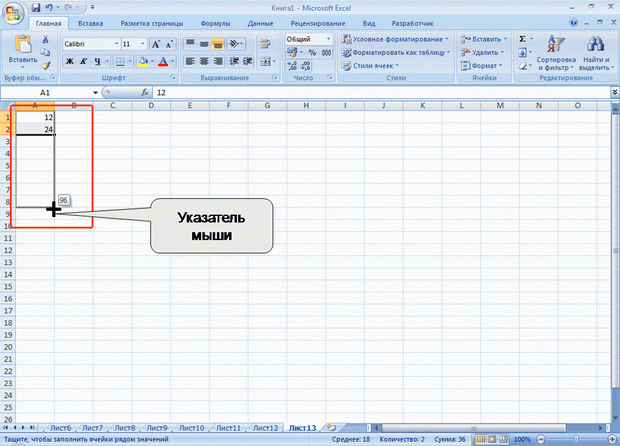Expand the borders dropdown arrow
620x446 pixels.
tap(130, 61)
